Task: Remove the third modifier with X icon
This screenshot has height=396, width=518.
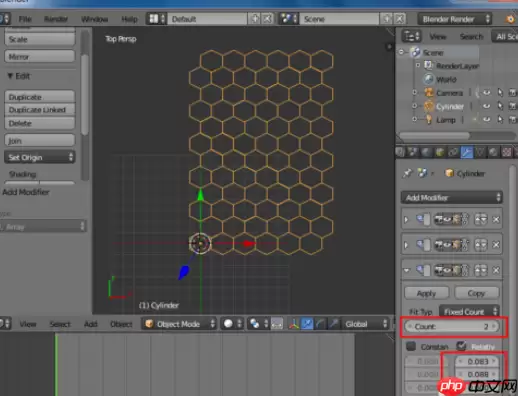Action: click(496, 270)
